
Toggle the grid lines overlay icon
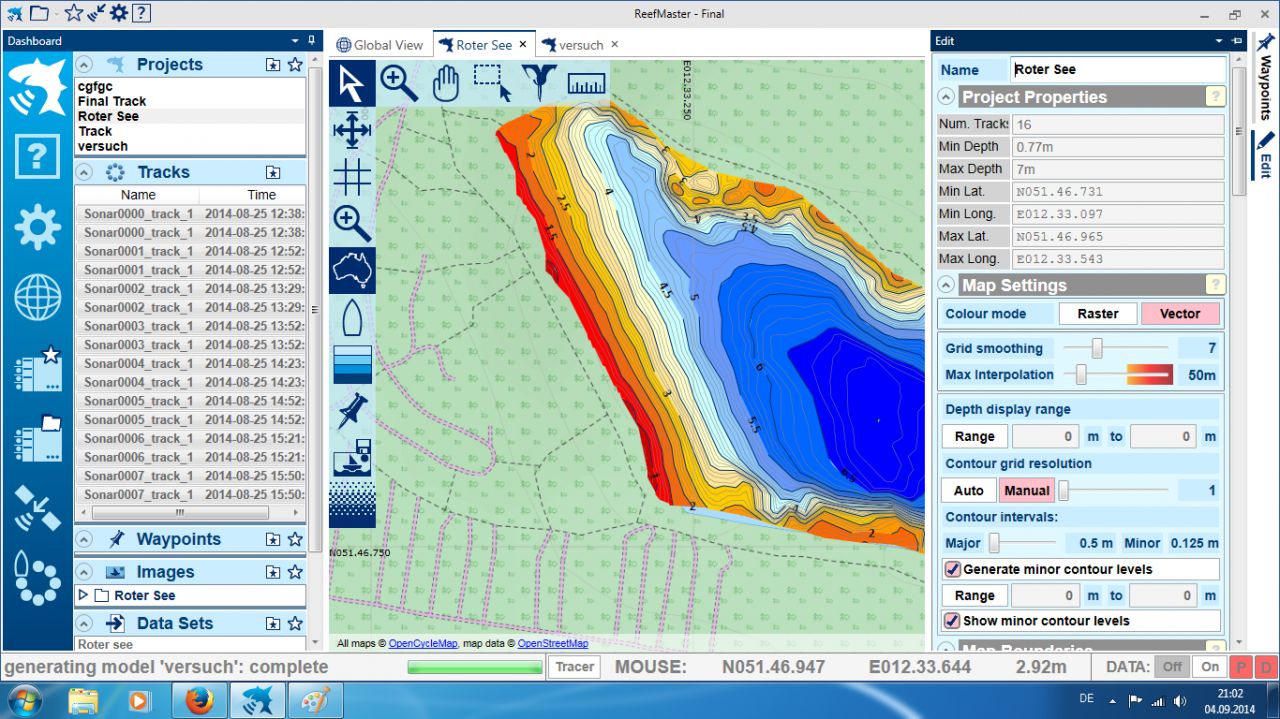coord(352,177)
